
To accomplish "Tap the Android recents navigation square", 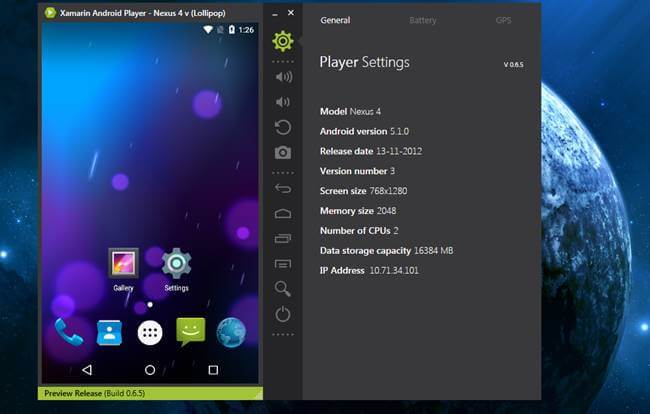I will click(x=213, y=370).
